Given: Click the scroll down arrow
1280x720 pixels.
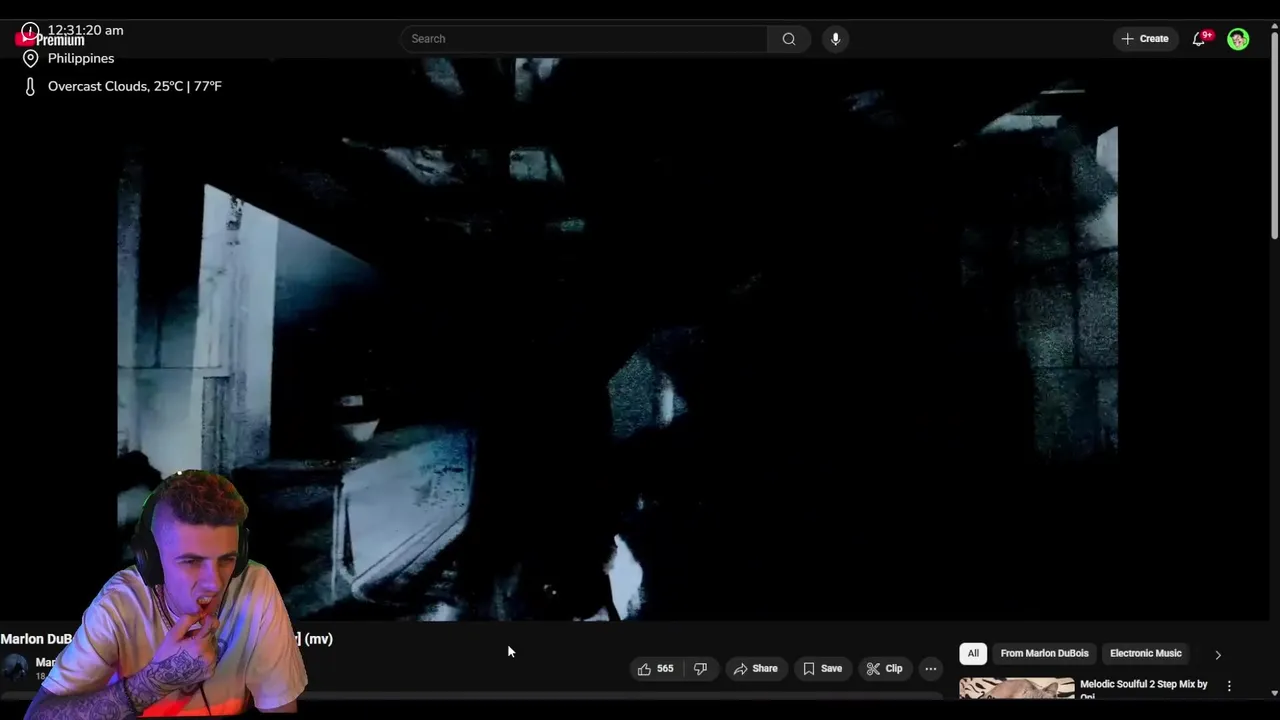Looking at the screenshot, I should pos(1274,692).
